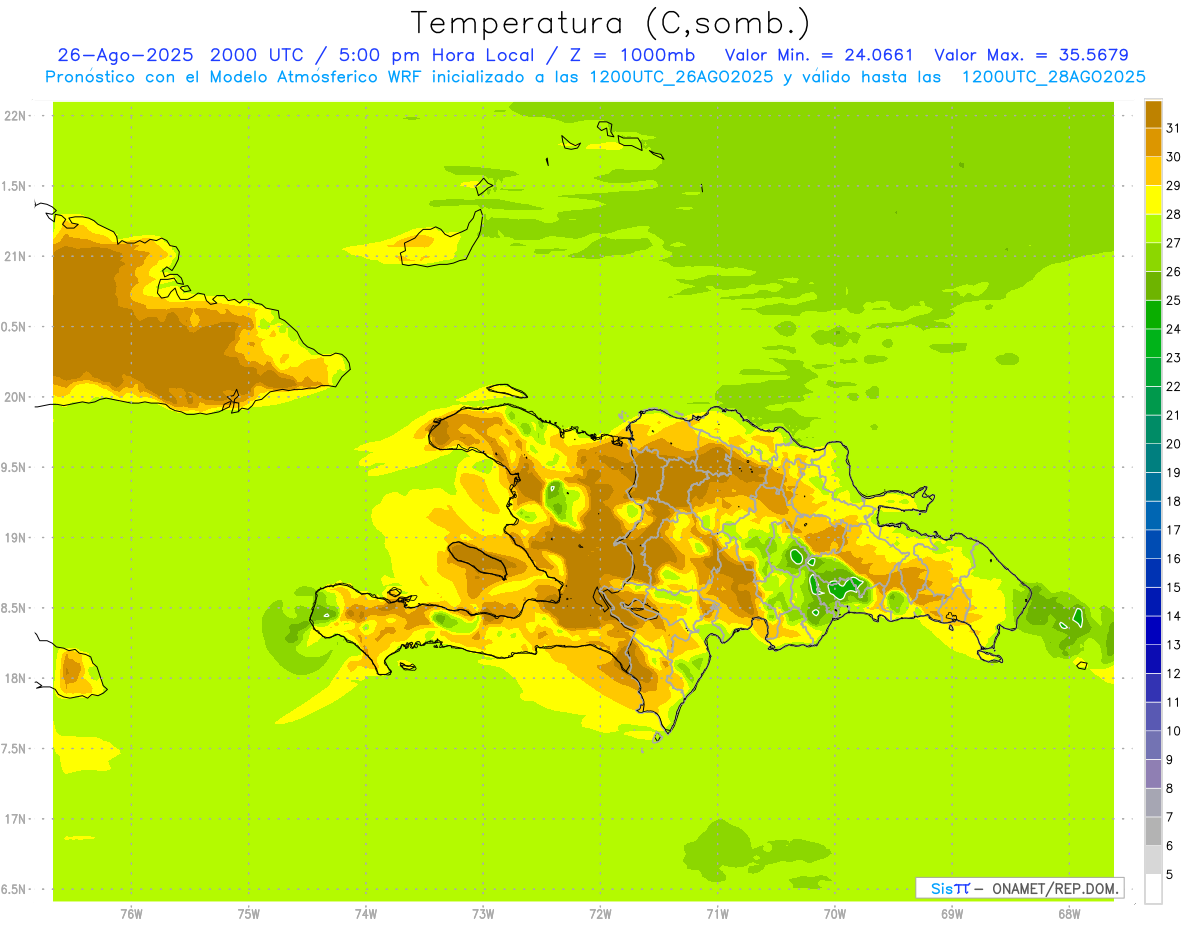The width and height of the screenshot is (1200, 927).
Task: Click the "17N" latitude label
Action: tap(18, 819)
